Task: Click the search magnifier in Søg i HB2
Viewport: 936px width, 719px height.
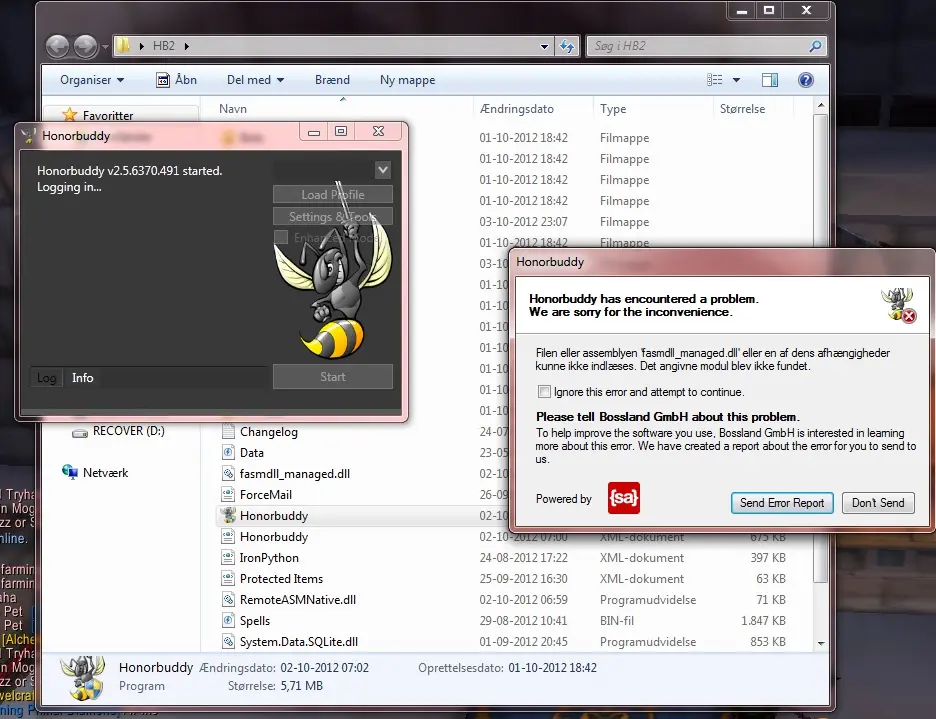Action: point(815,46)
